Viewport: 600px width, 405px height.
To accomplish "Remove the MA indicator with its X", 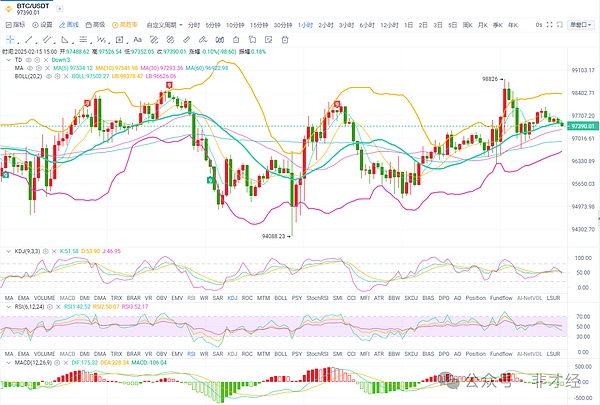I will point(47,68).
